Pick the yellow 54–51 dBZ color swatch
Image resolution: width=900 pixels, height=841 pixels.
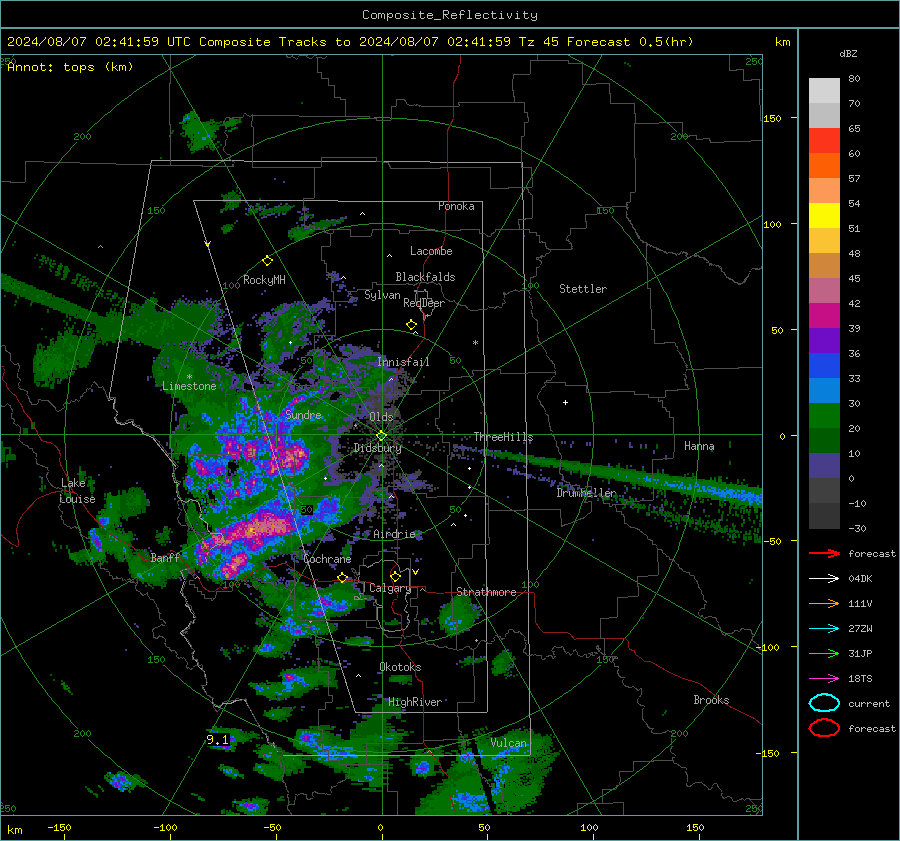tap(824, 215)
